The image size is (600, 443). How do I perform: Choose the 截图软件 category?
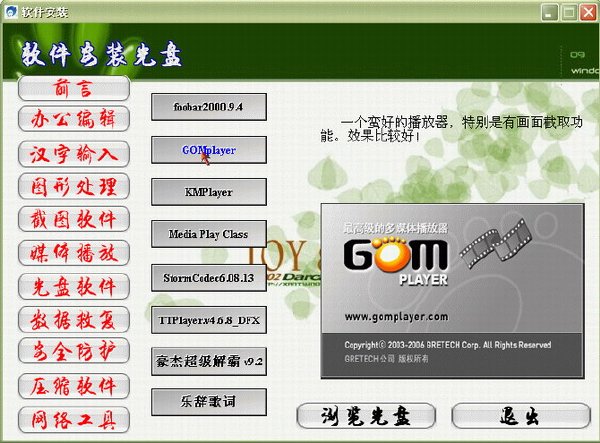[x=74, y=219]
